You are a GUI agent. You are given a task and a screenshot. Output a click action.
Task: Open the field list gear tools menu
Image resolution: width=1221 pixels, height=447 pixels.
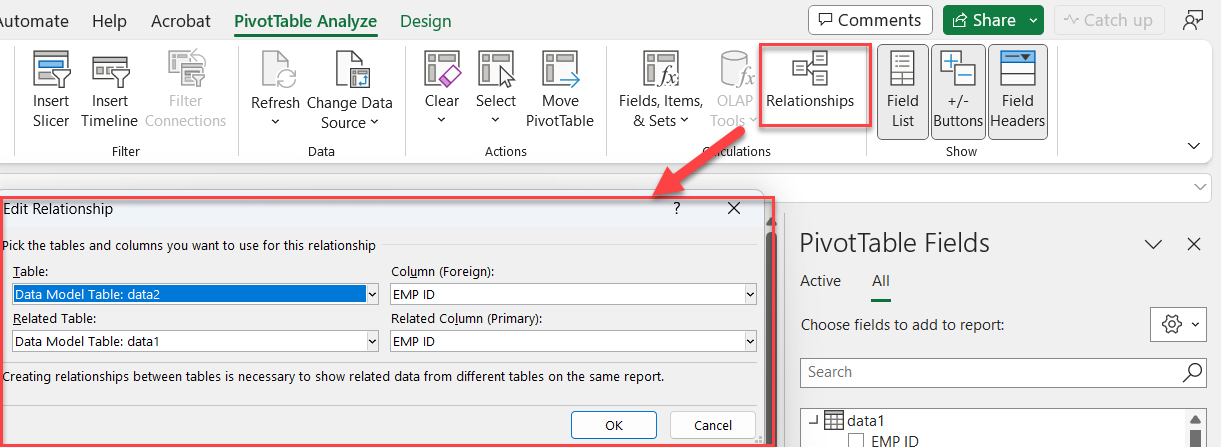(1179, 323)
